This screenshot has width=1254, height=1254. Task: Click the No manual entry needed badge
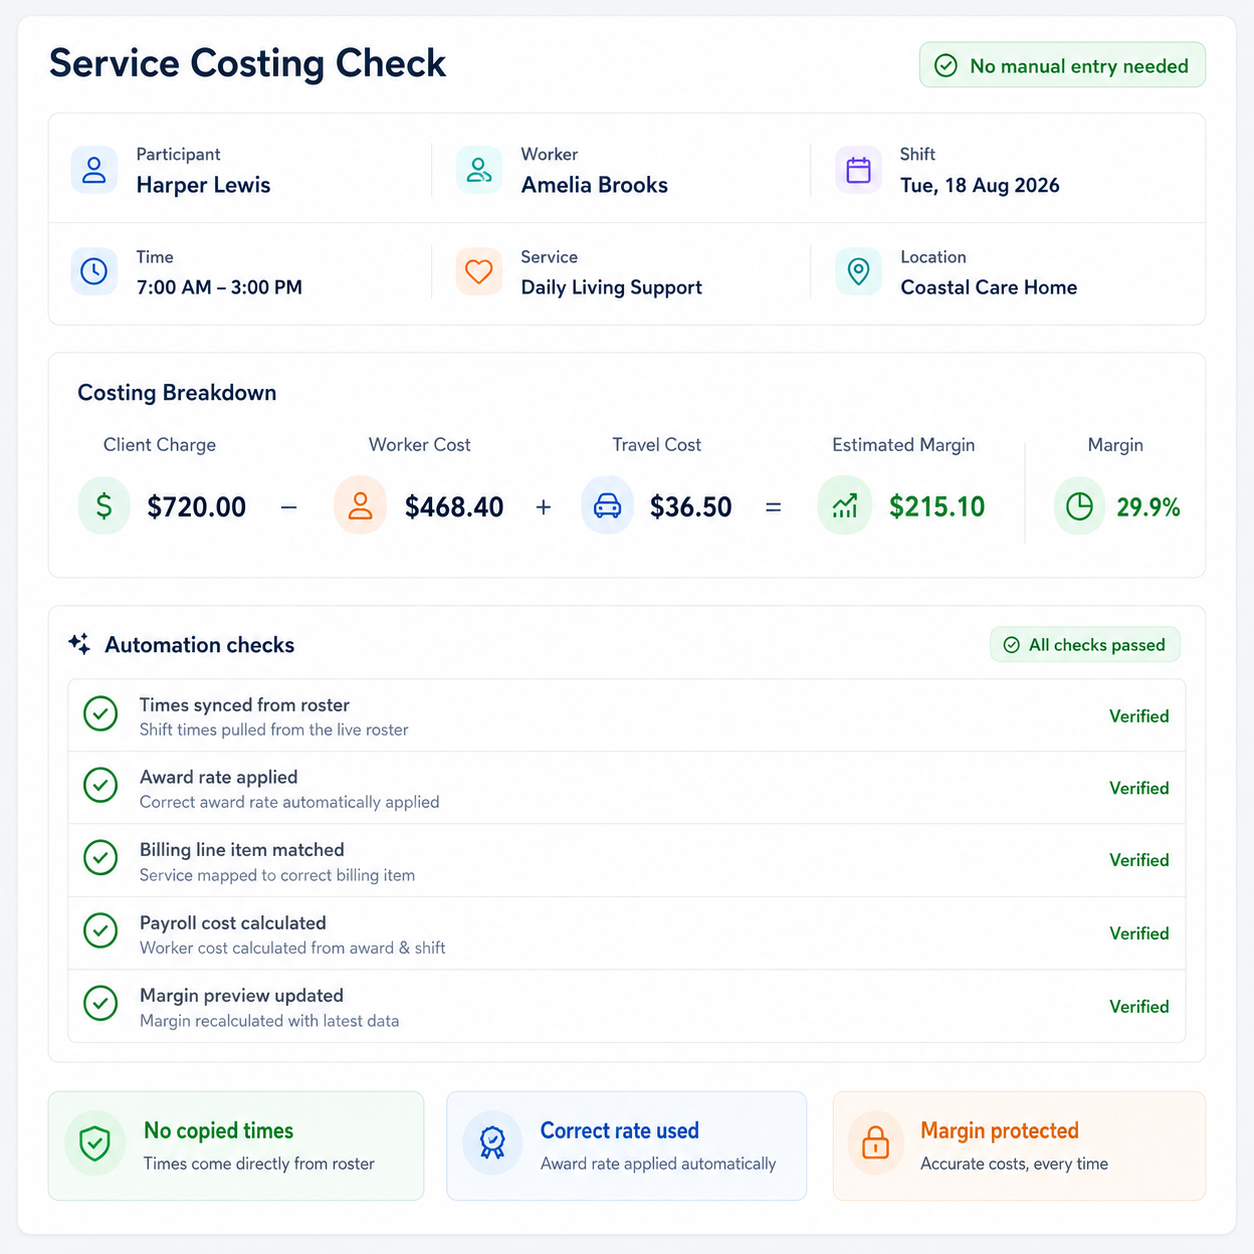tap(1062, 65)
